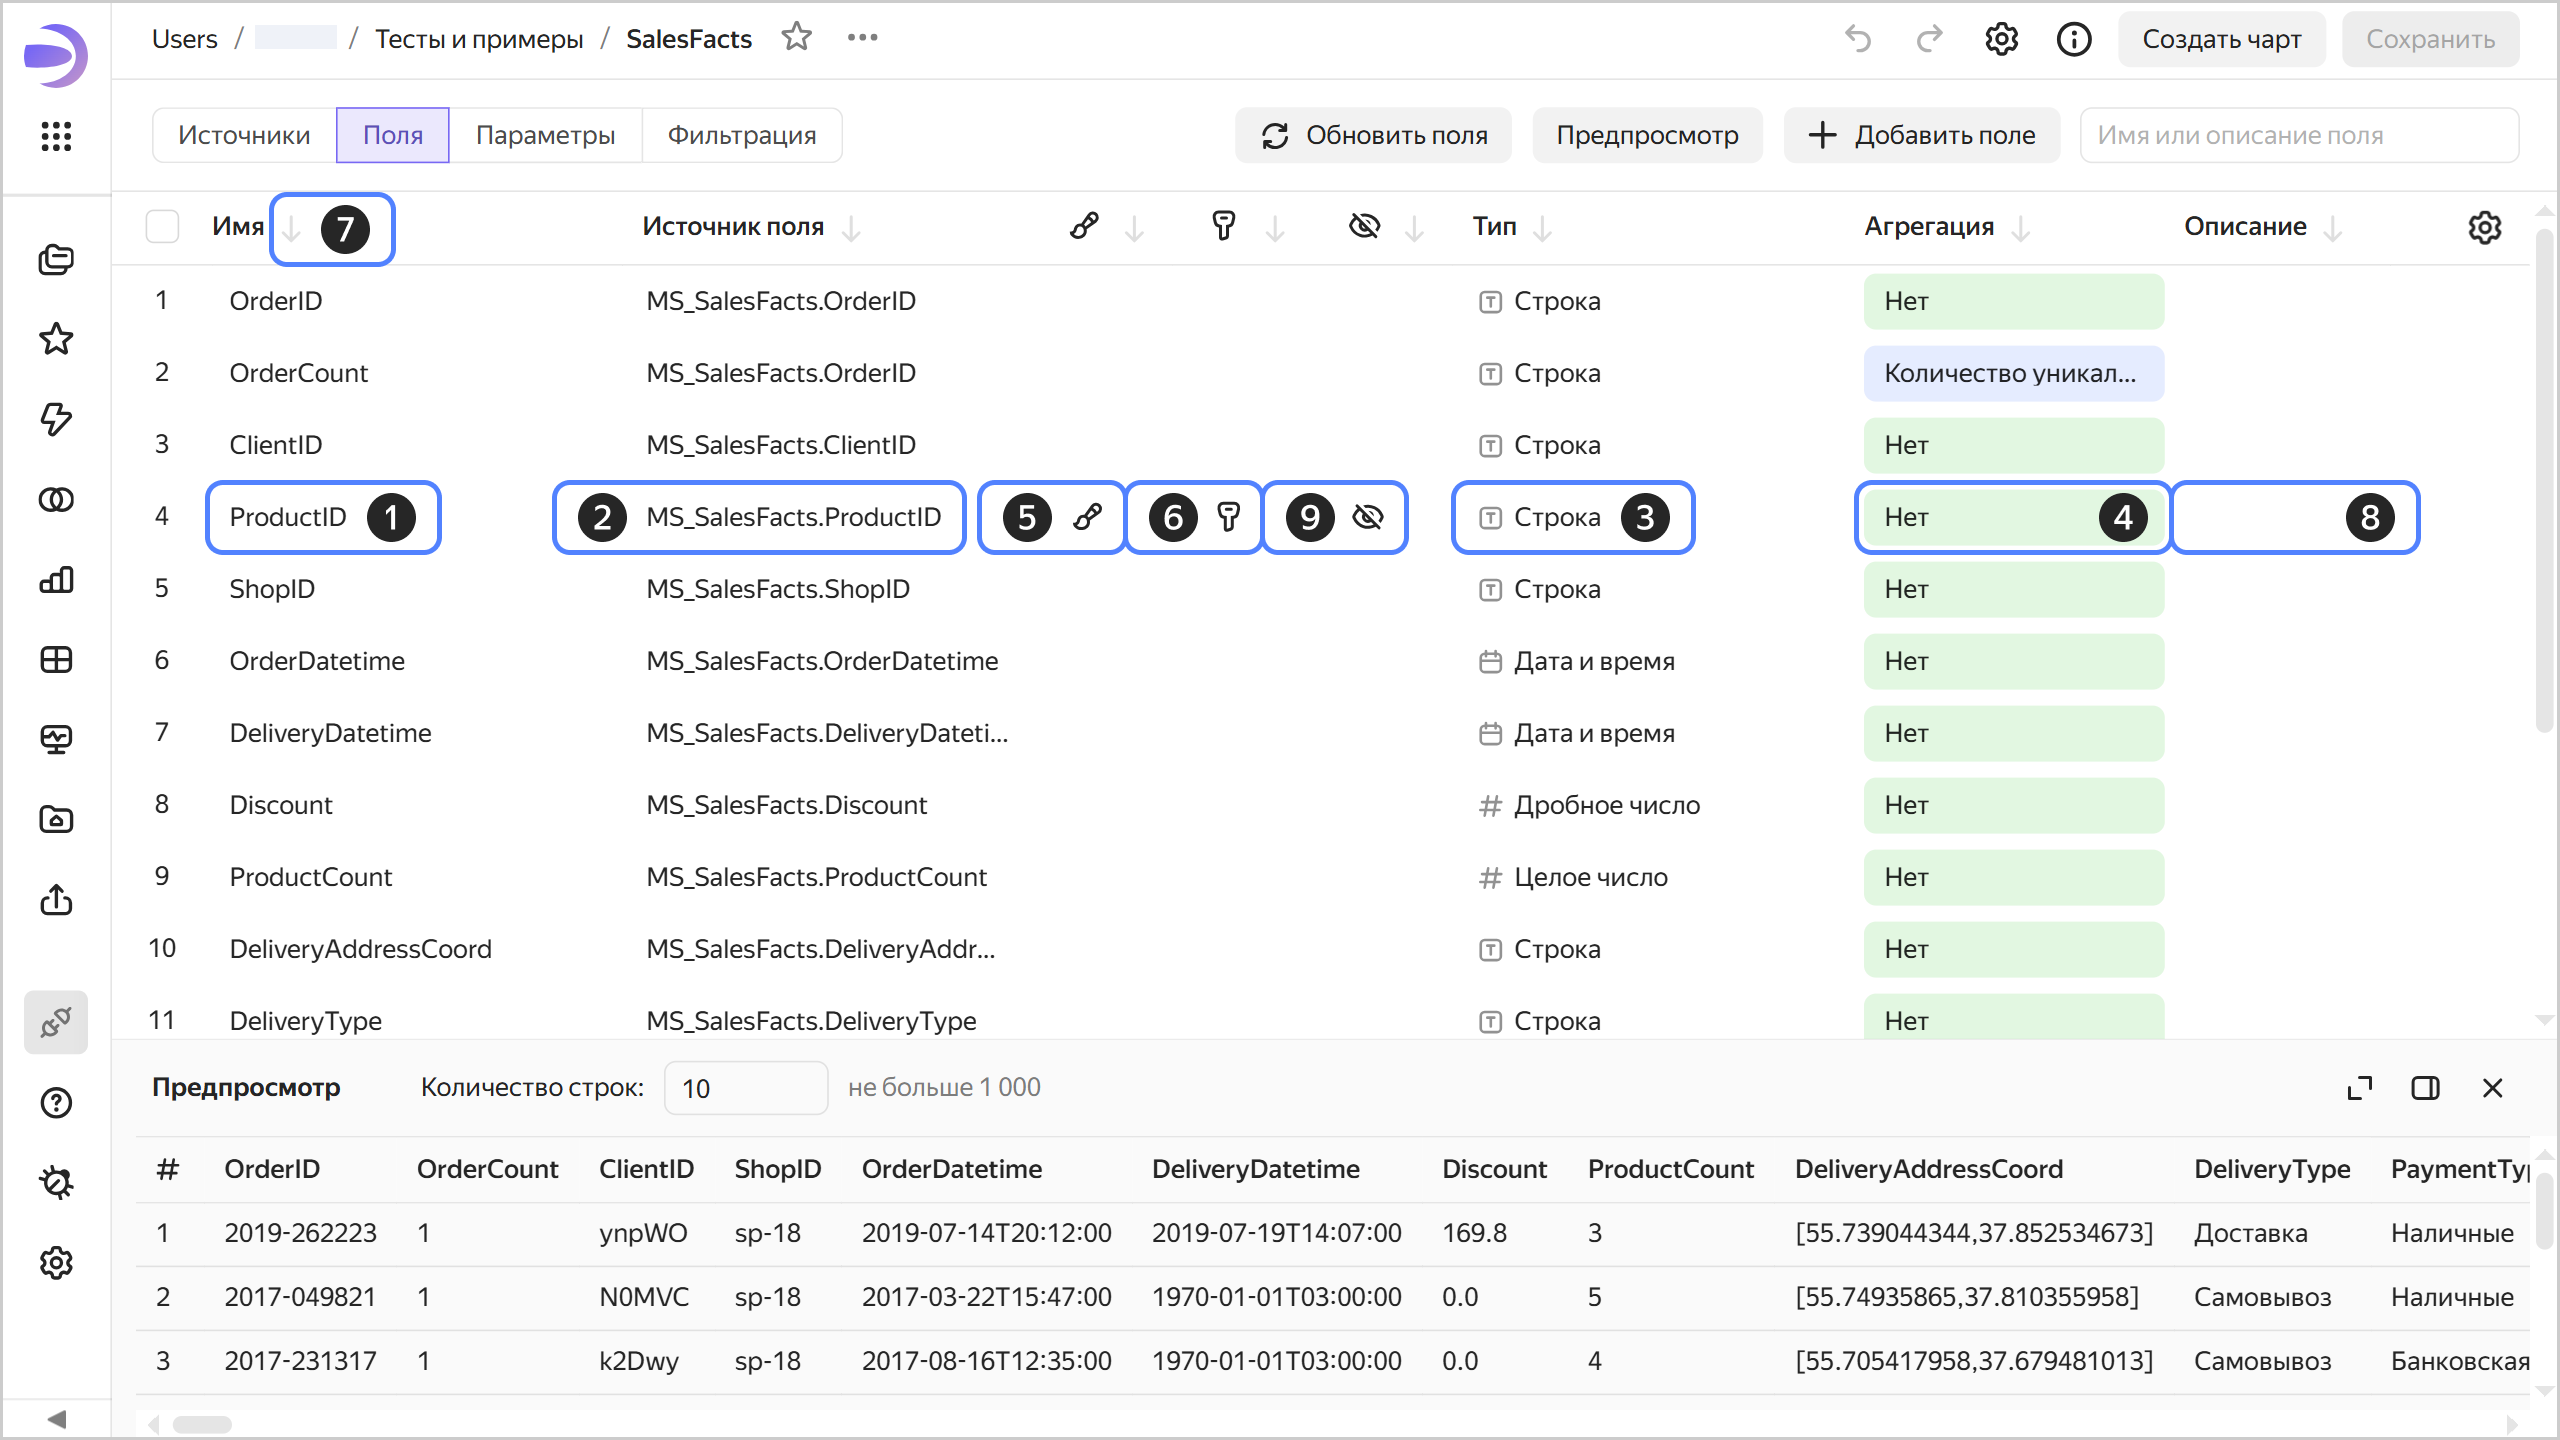The width and height of the screenshot is (2560, 1440).
Task: Click the info icon in top bar
Action: [x=2073, y=39]
